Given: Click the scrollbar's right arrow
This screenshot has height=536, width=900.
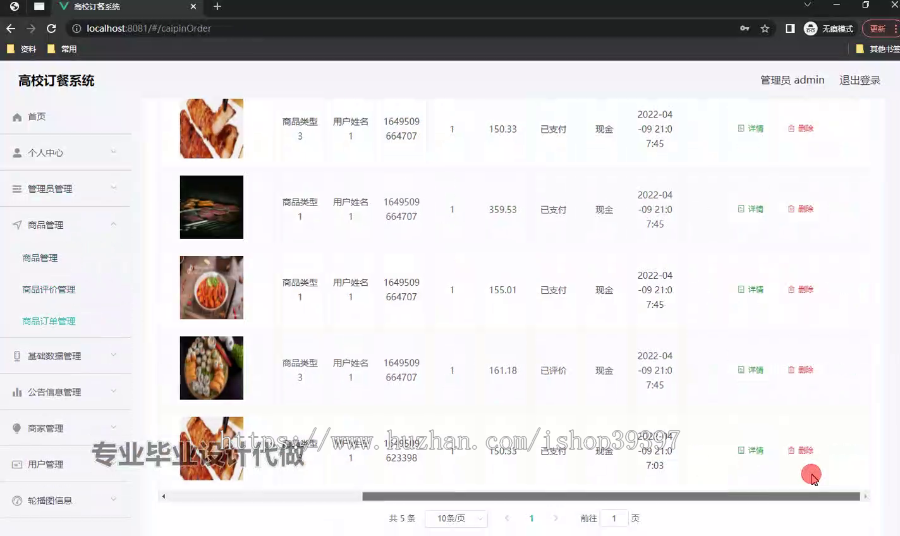Looking at the screenshot, I should point(865,496).
